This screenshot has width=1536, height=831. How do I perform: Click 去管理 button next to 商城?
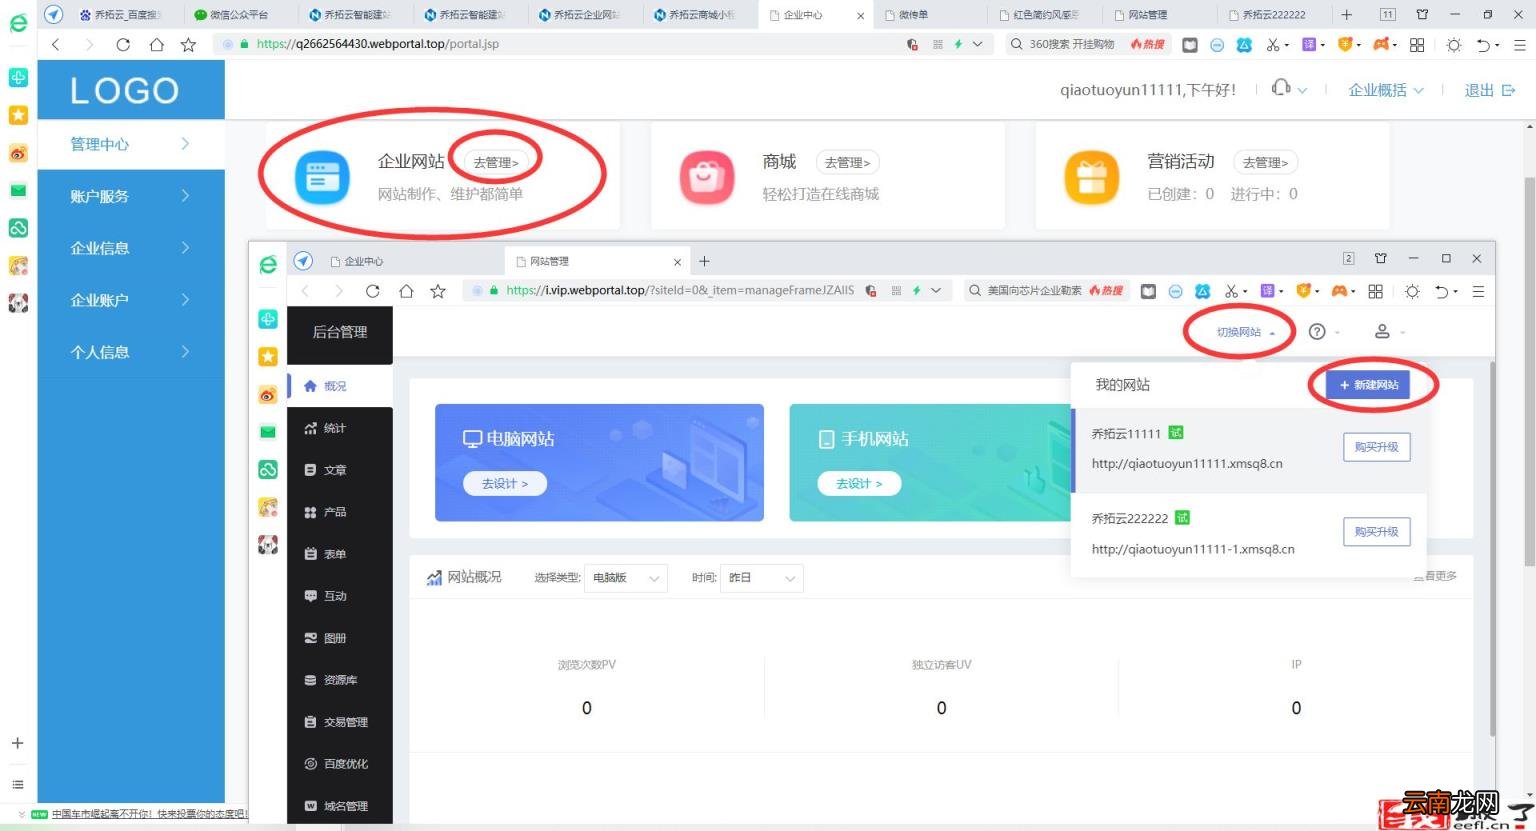tap(847, 162)
